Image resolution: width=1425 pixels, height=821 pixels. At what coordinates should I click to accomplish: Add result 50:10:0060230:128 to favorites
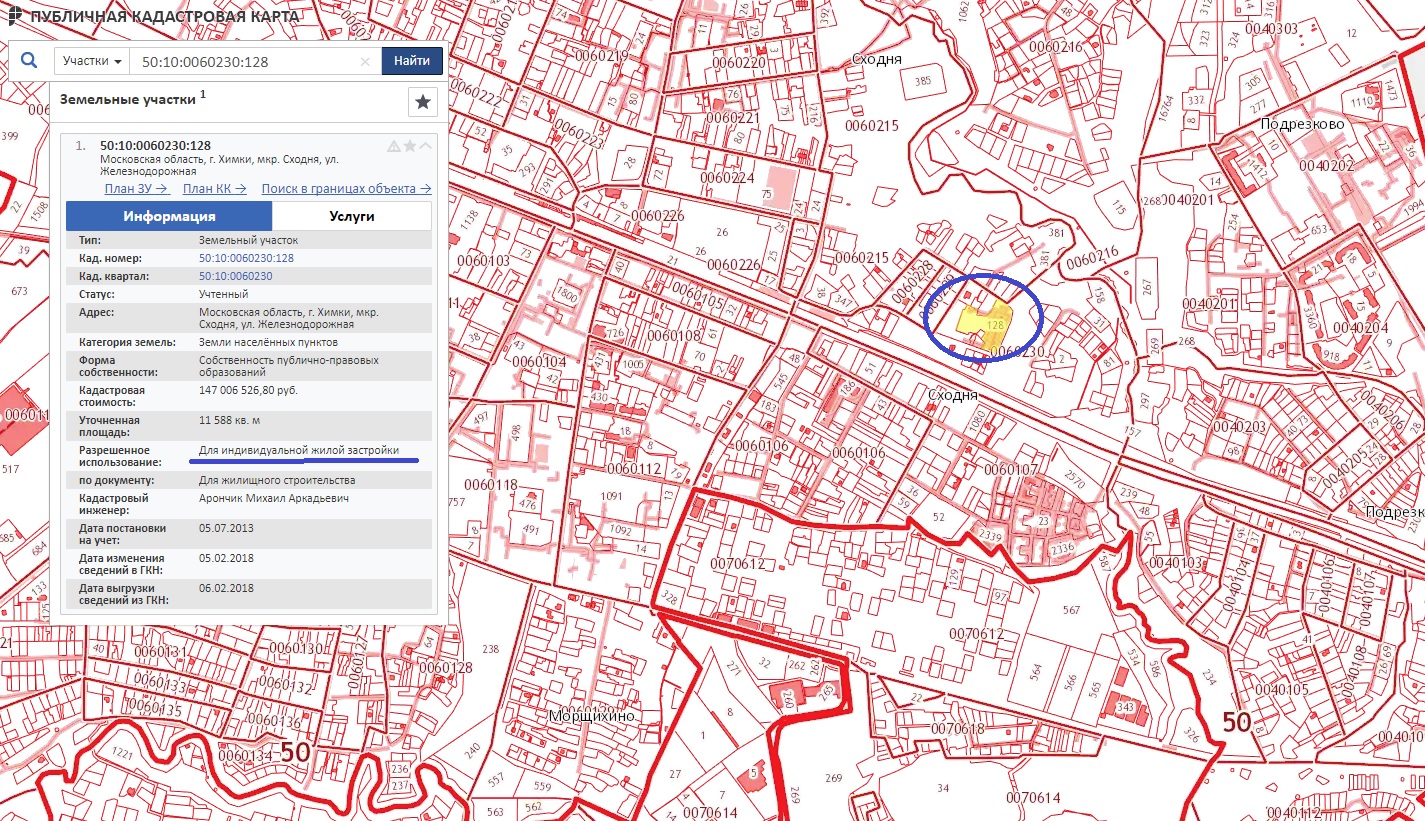pos(410,146)
